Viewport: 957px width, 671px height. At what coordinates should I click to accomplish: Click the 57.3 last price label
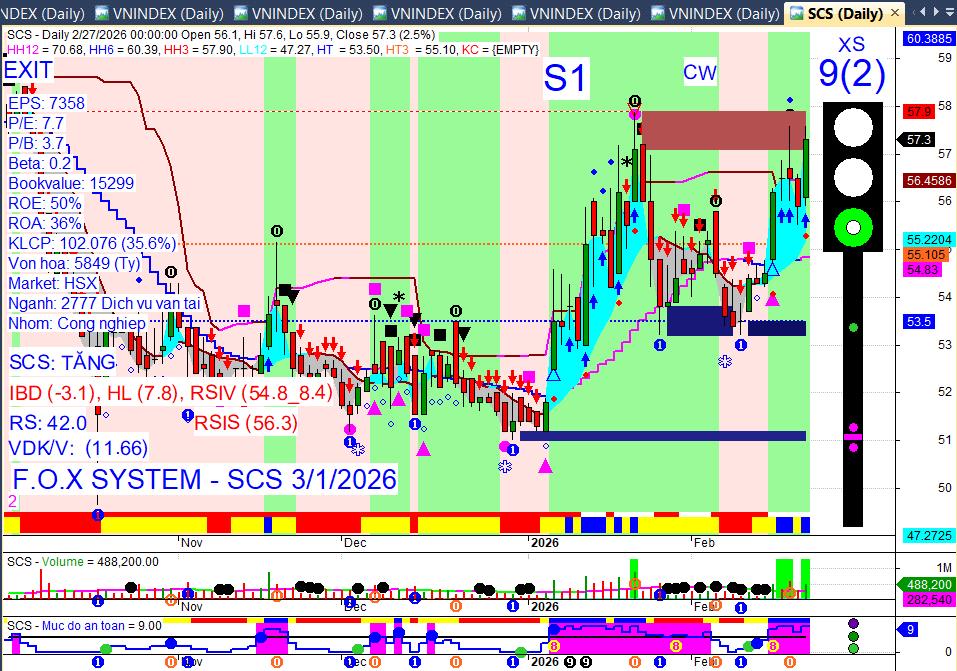pos(917,140)
